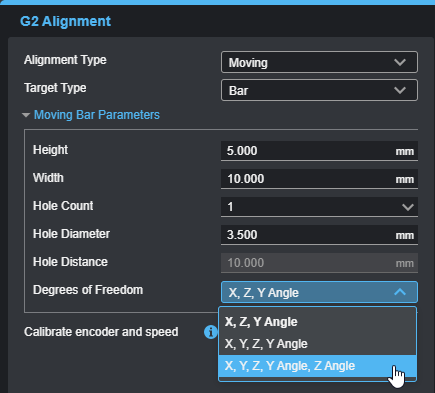Image resolution: width=435 pixels, height=393 pixels.
Task: Choose X, Y, Z, Y Angle, Z Angle
Action: [317, 366]
